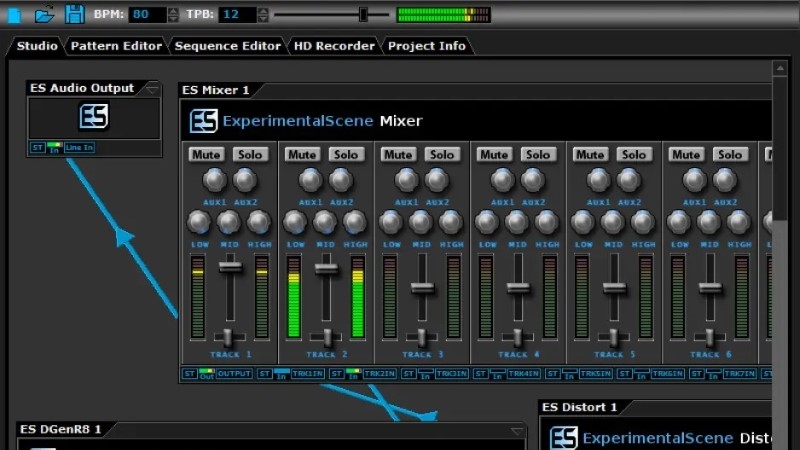Click the Save Project floppy icon
The width and height of the screenshot is (800, 450).
tap(74, 14)
